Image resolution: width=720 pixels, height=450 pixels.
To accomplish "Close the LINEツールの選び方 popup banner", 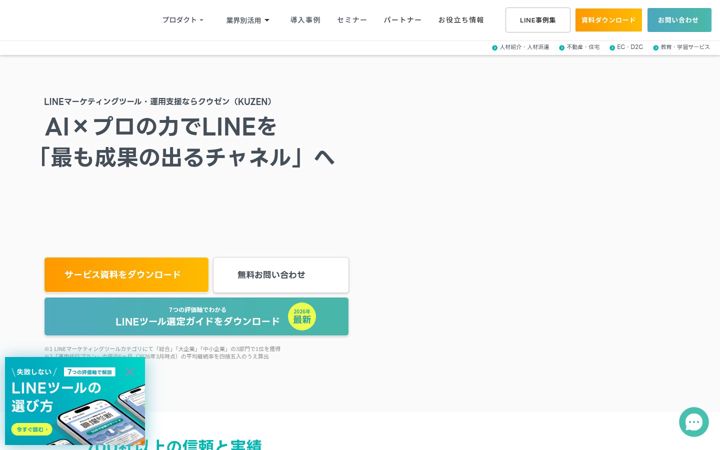I will (x=130, y=372).
